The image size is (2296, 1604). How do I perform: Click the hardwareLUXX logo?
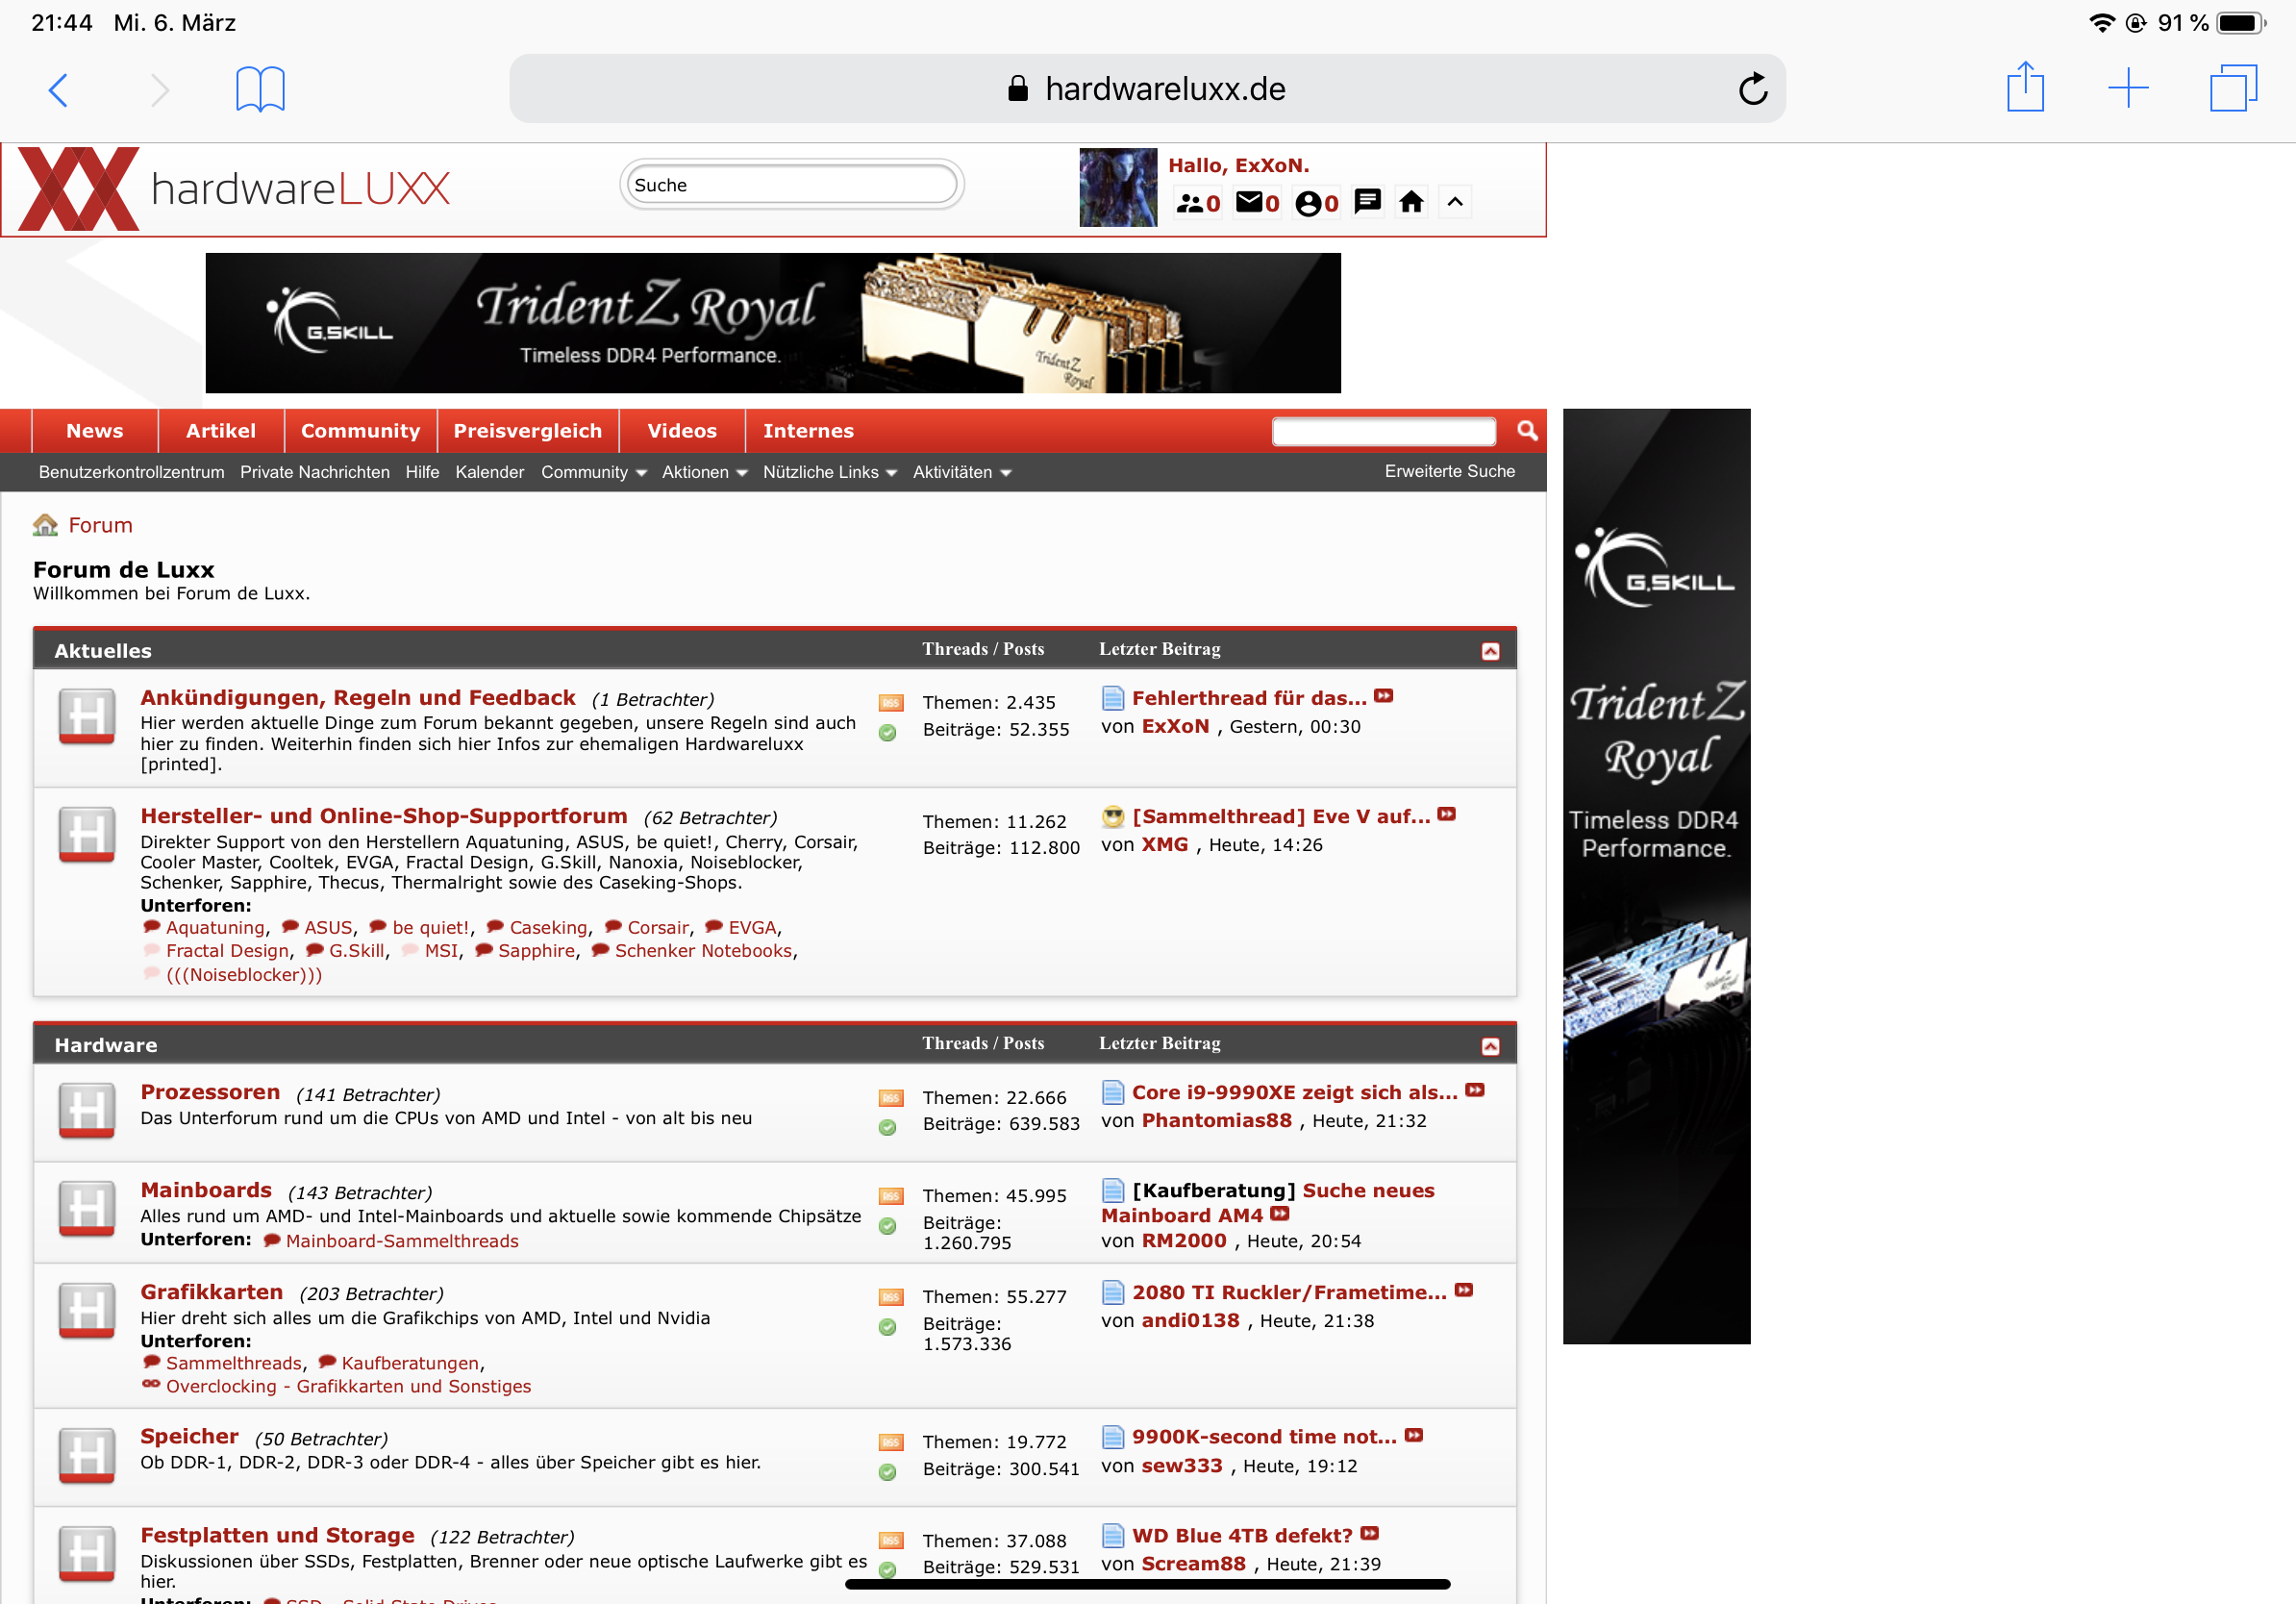(x=234, y=188)
